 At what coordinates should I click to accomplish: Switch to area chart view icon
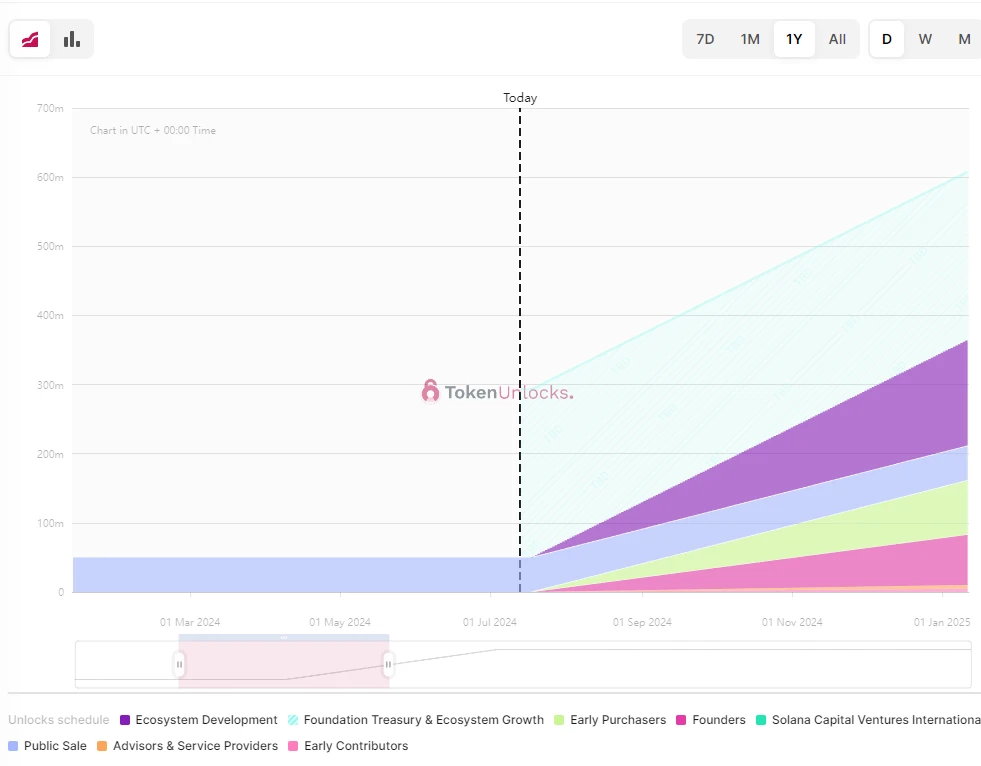tap(30, 39)
